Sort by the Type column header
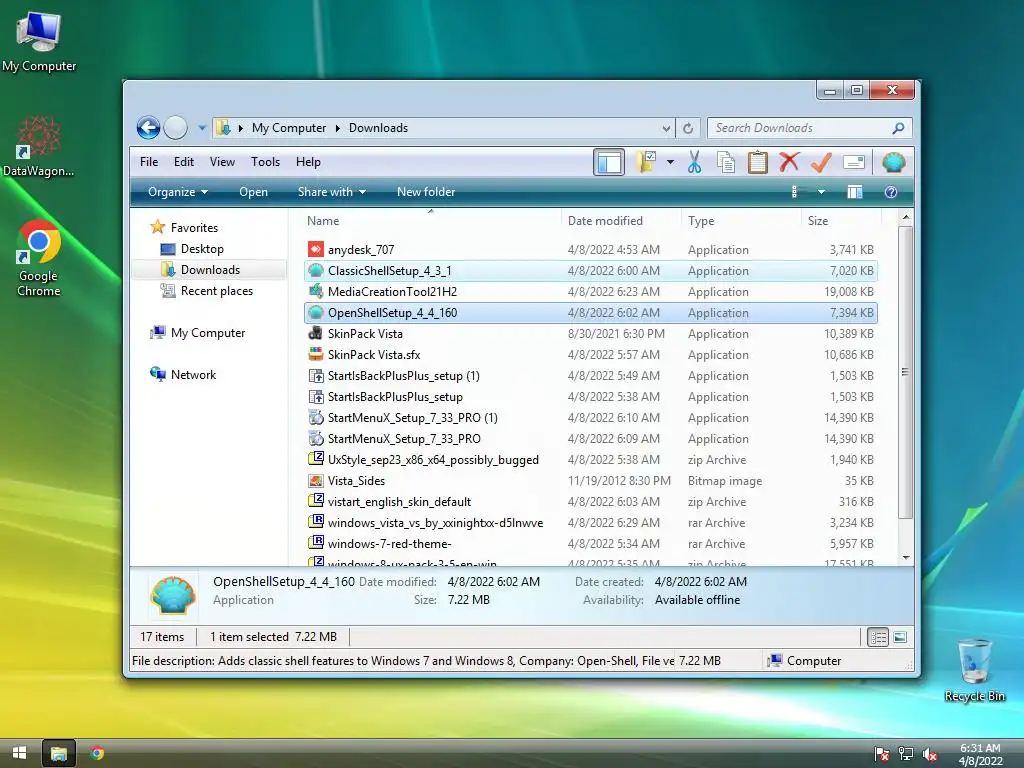 point(741,221)
